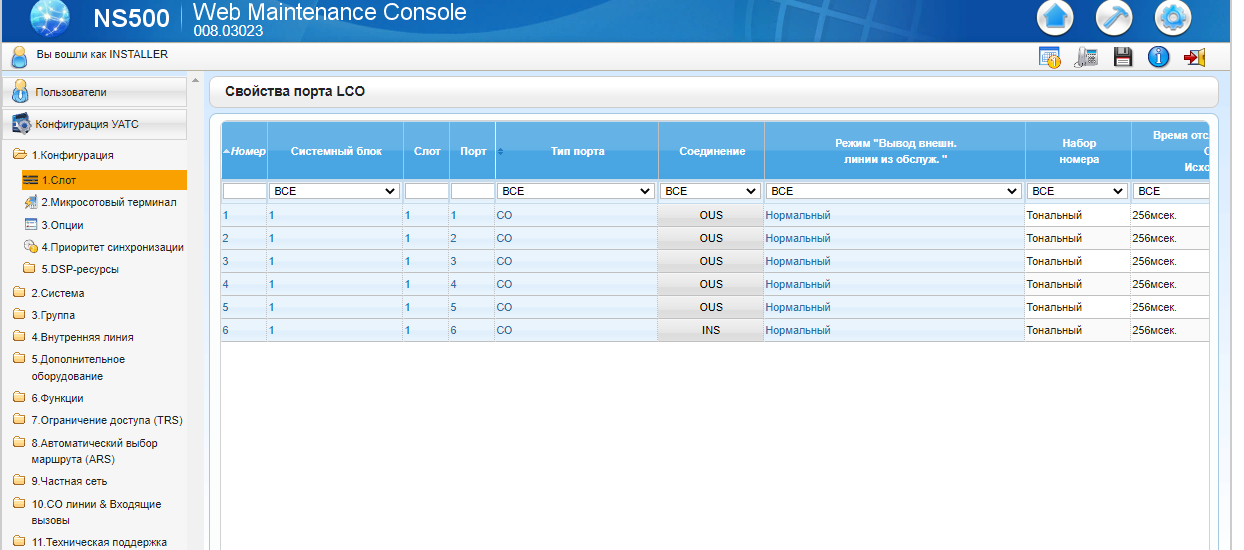Click the Приоритет синхронизации icon
Screen dimensions: 1244x550
[30, 247]
